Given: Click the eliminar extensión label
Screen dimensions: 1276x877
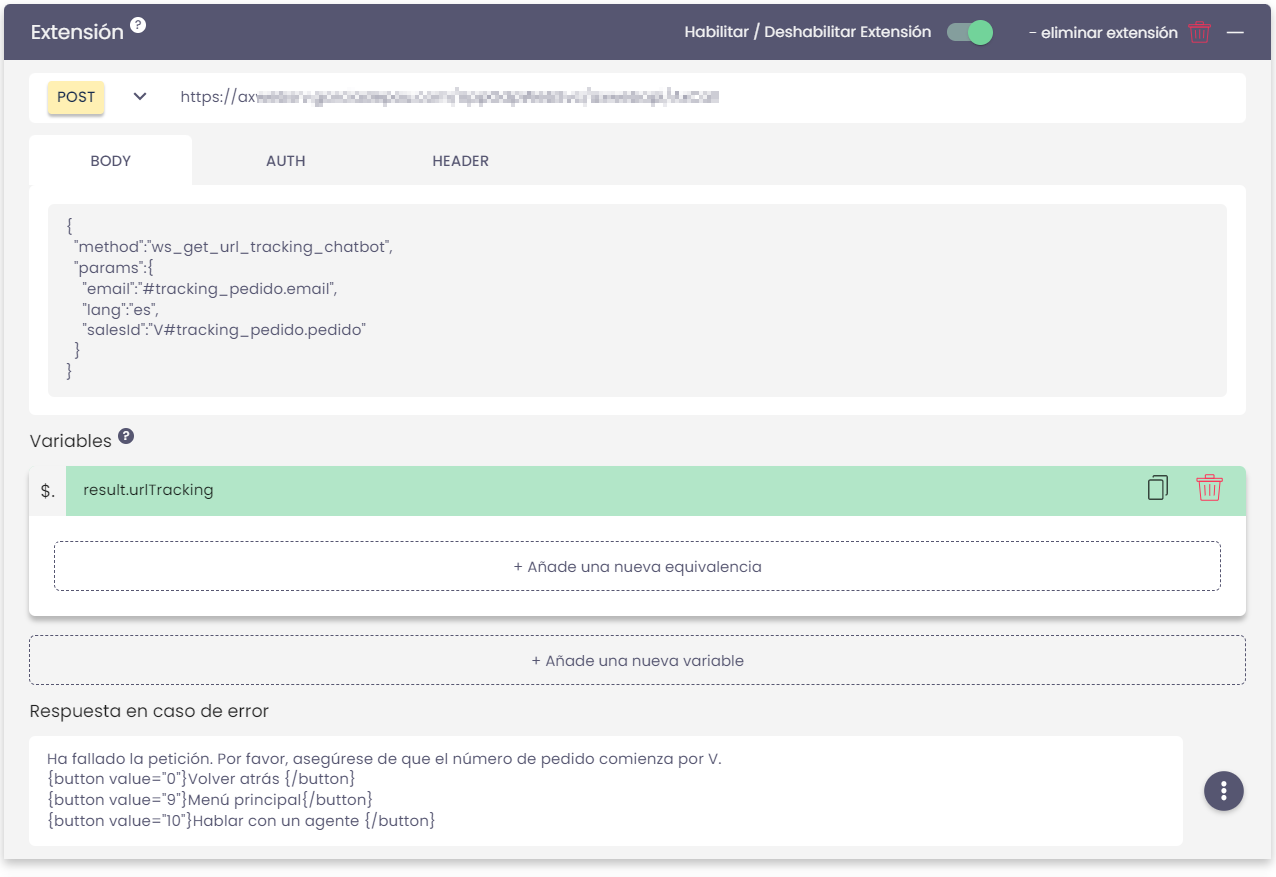Looking at the screenshot, I should pyautogui.click(x=1102, y=33).
